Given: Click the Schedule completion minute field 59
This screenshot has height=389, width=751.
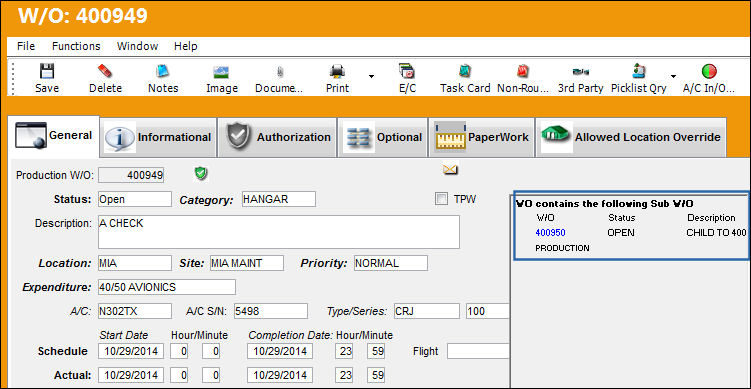Looking at the screenshot, I should tap(376, 351).
